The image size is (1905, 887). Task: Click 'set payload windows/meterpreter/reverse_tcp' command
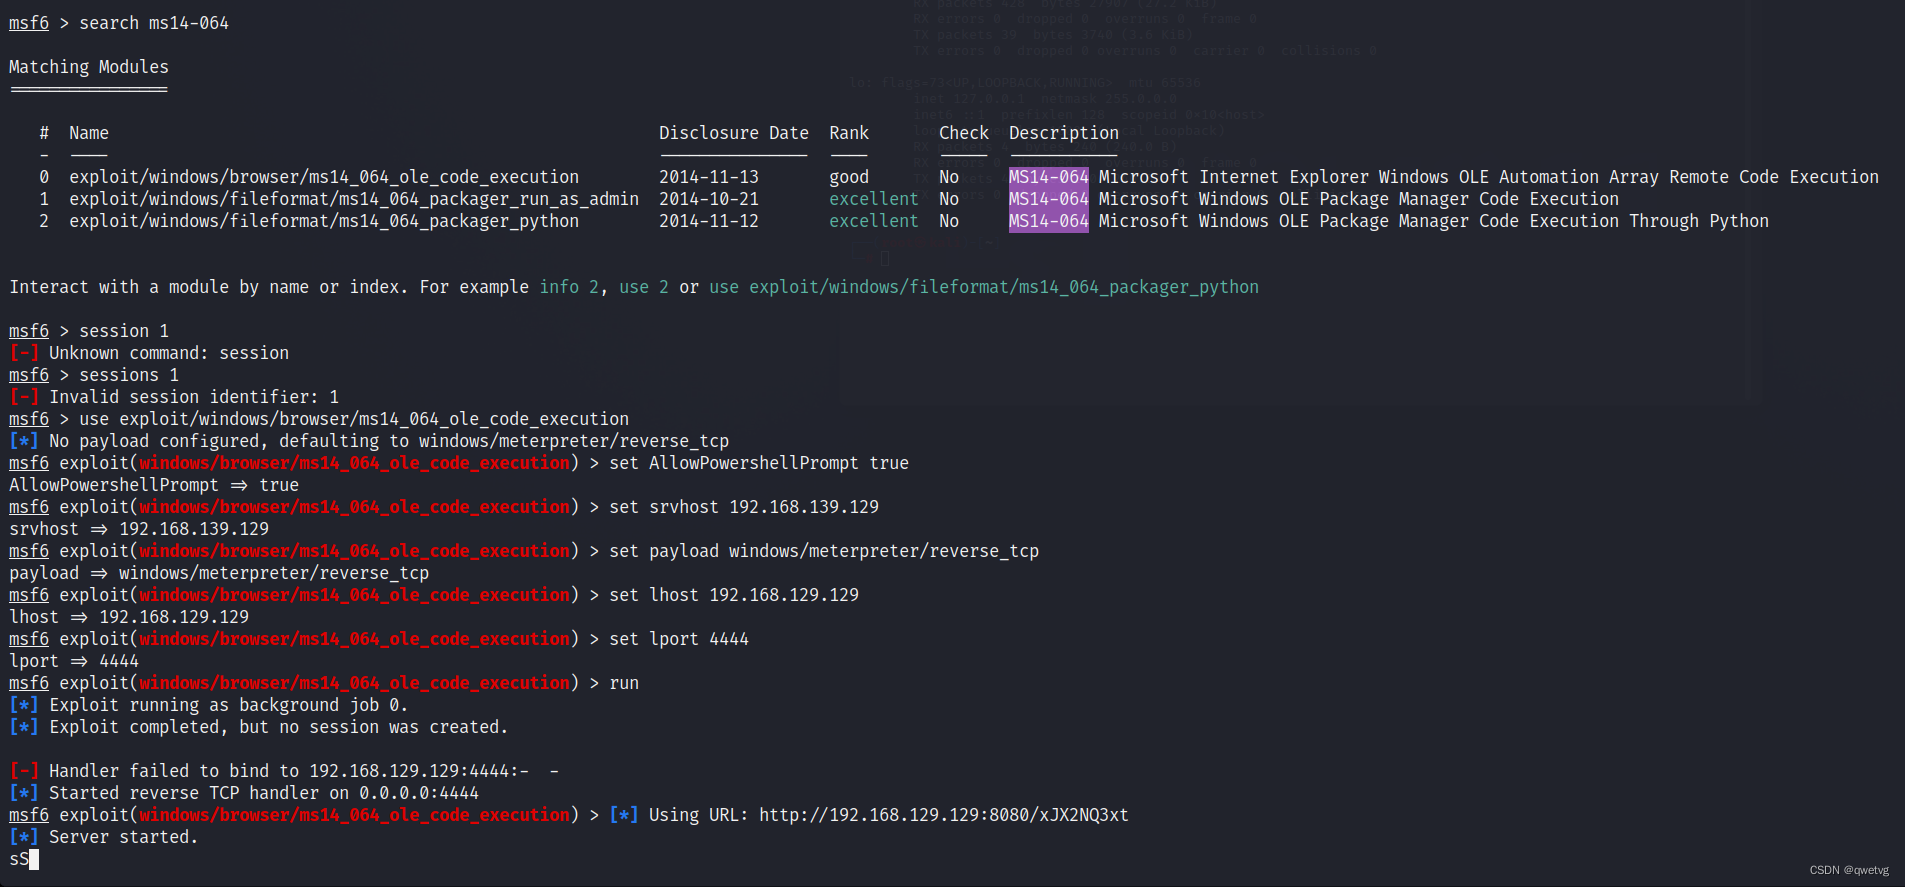coord(824,551)
